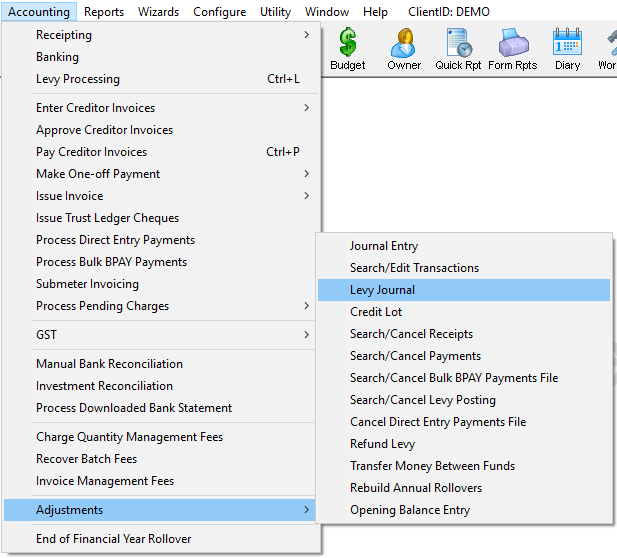Open the Diary calendar icon
617x558 pixels.
[x=567, y=49]
